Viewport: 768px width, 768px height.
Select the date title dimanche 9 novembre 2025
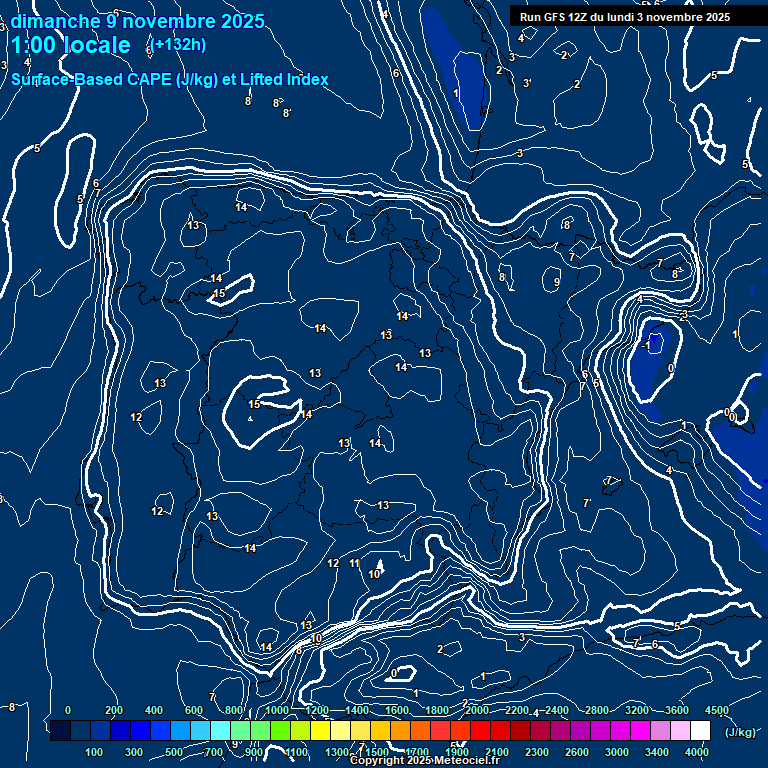[x=137, y=21]
